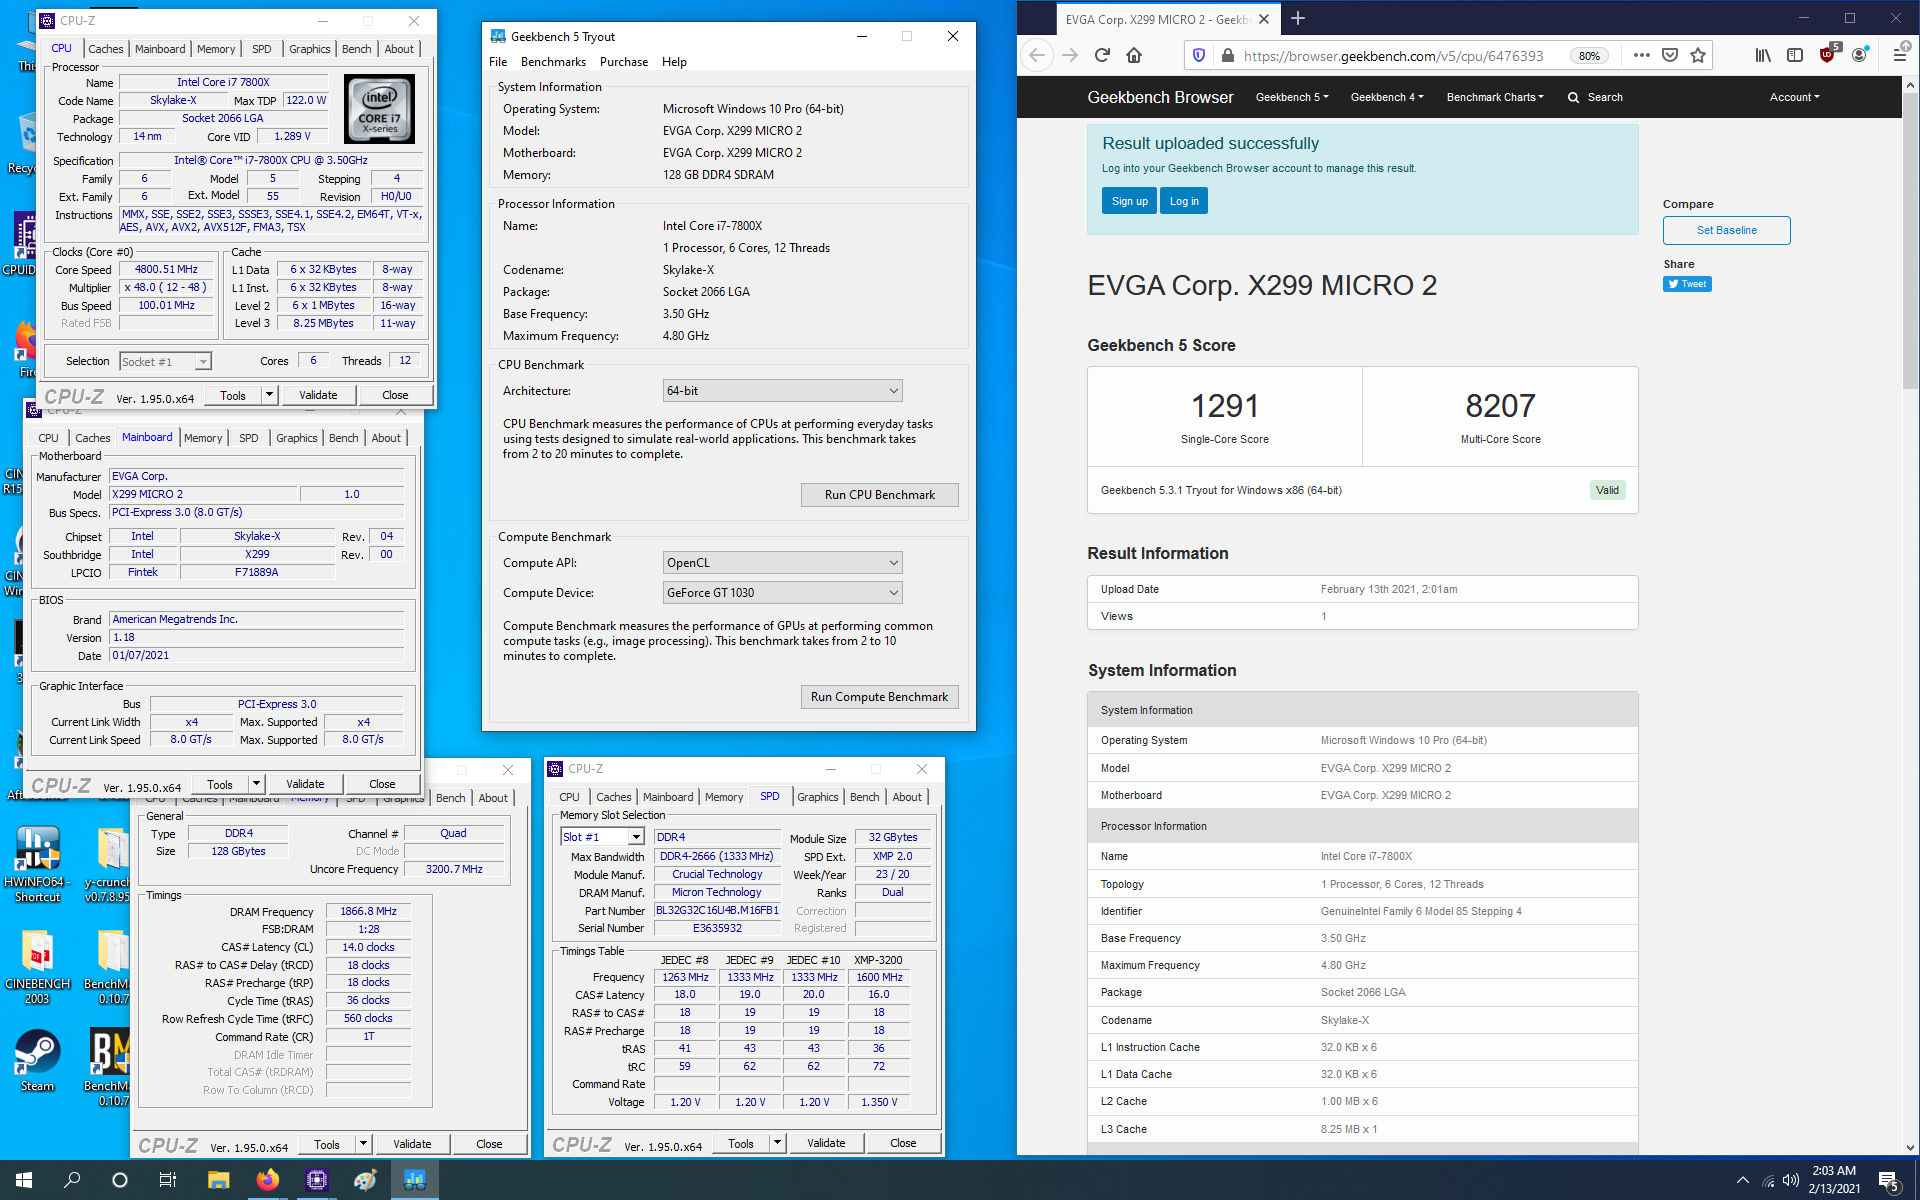Viewport: 1920px width, 1200px height.
Task: Show hidden system tray icons
Action: point(1743,1180)
